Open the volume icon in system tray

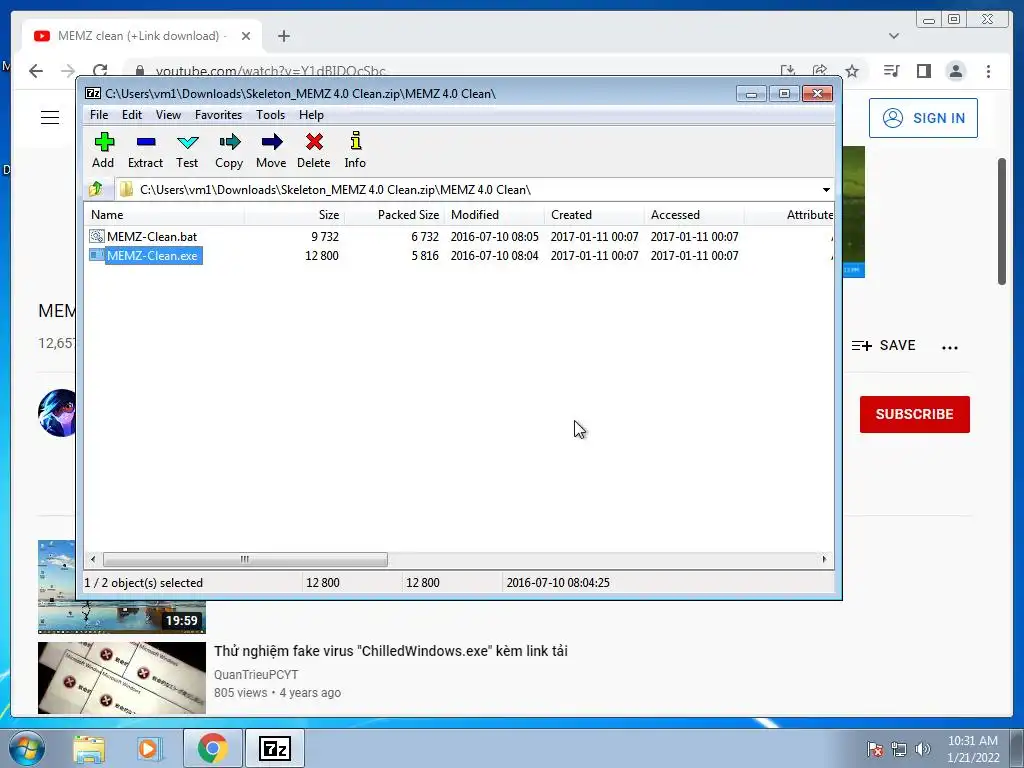click(x=923, y=749)
